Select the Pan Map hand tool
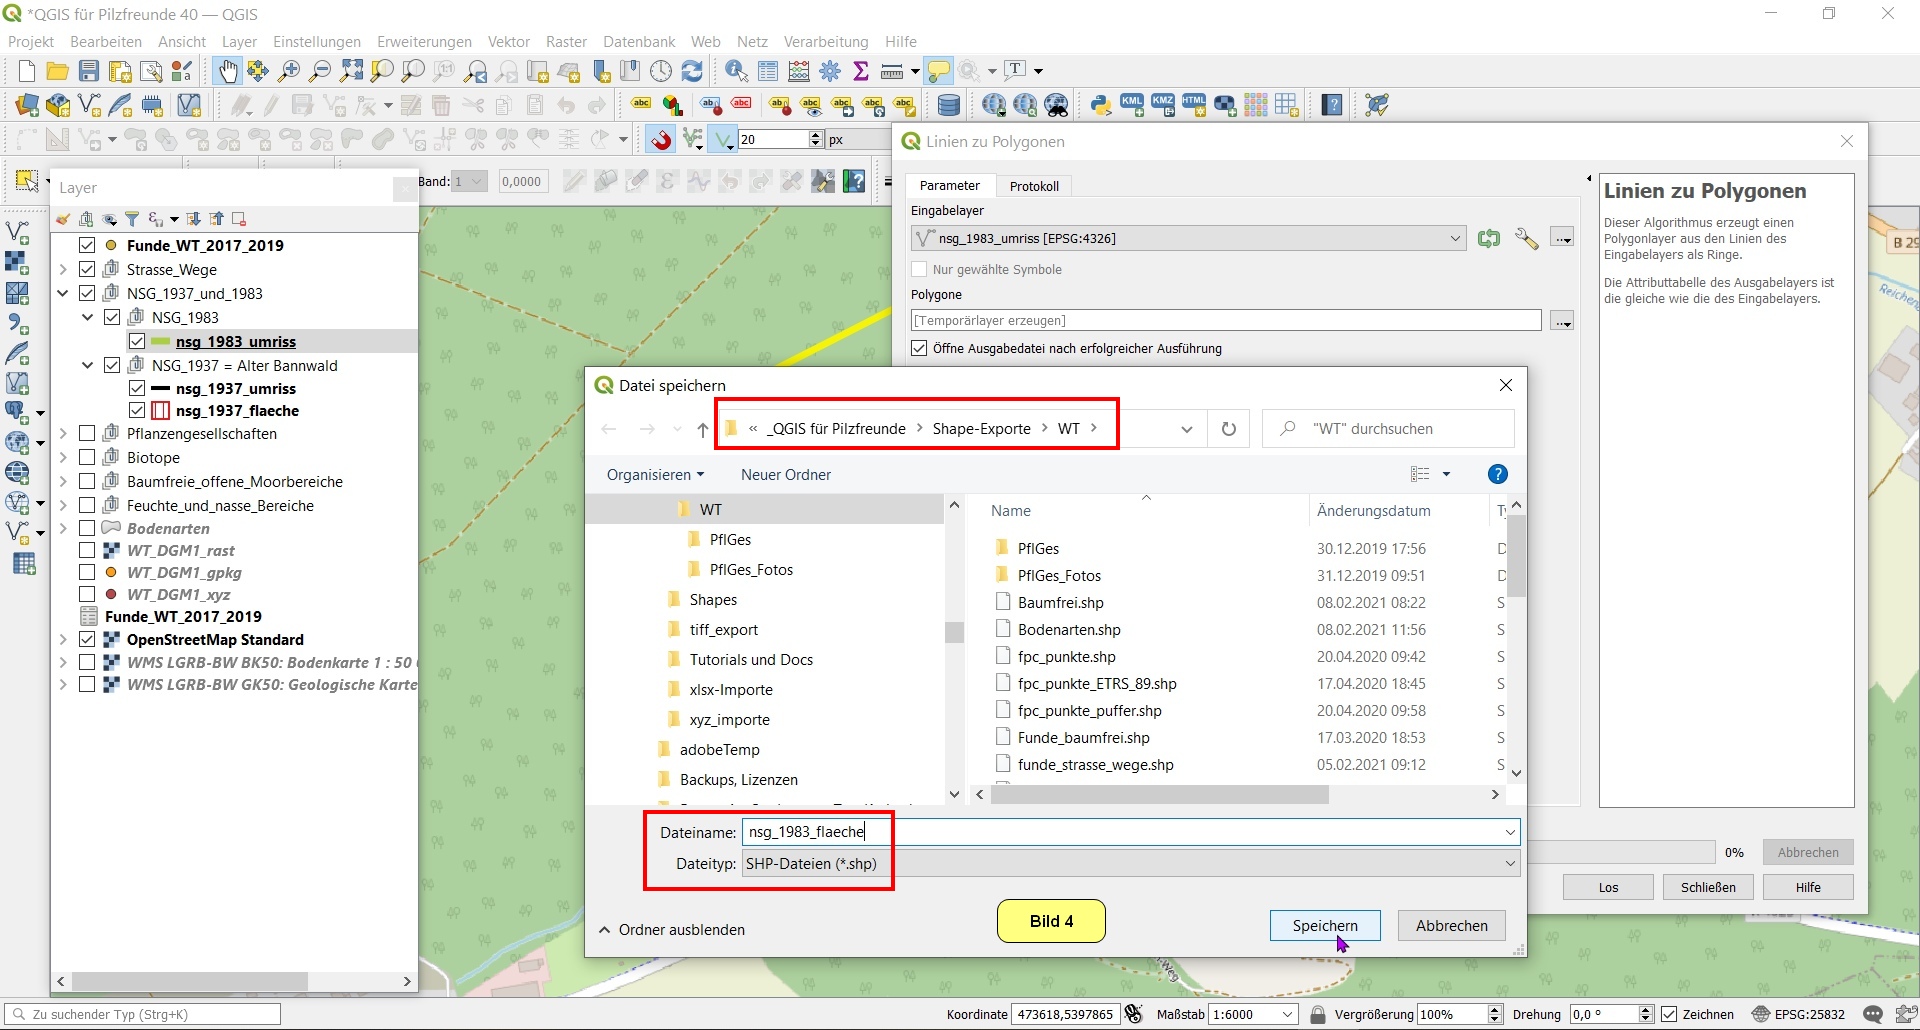 [x=228, y=71]
